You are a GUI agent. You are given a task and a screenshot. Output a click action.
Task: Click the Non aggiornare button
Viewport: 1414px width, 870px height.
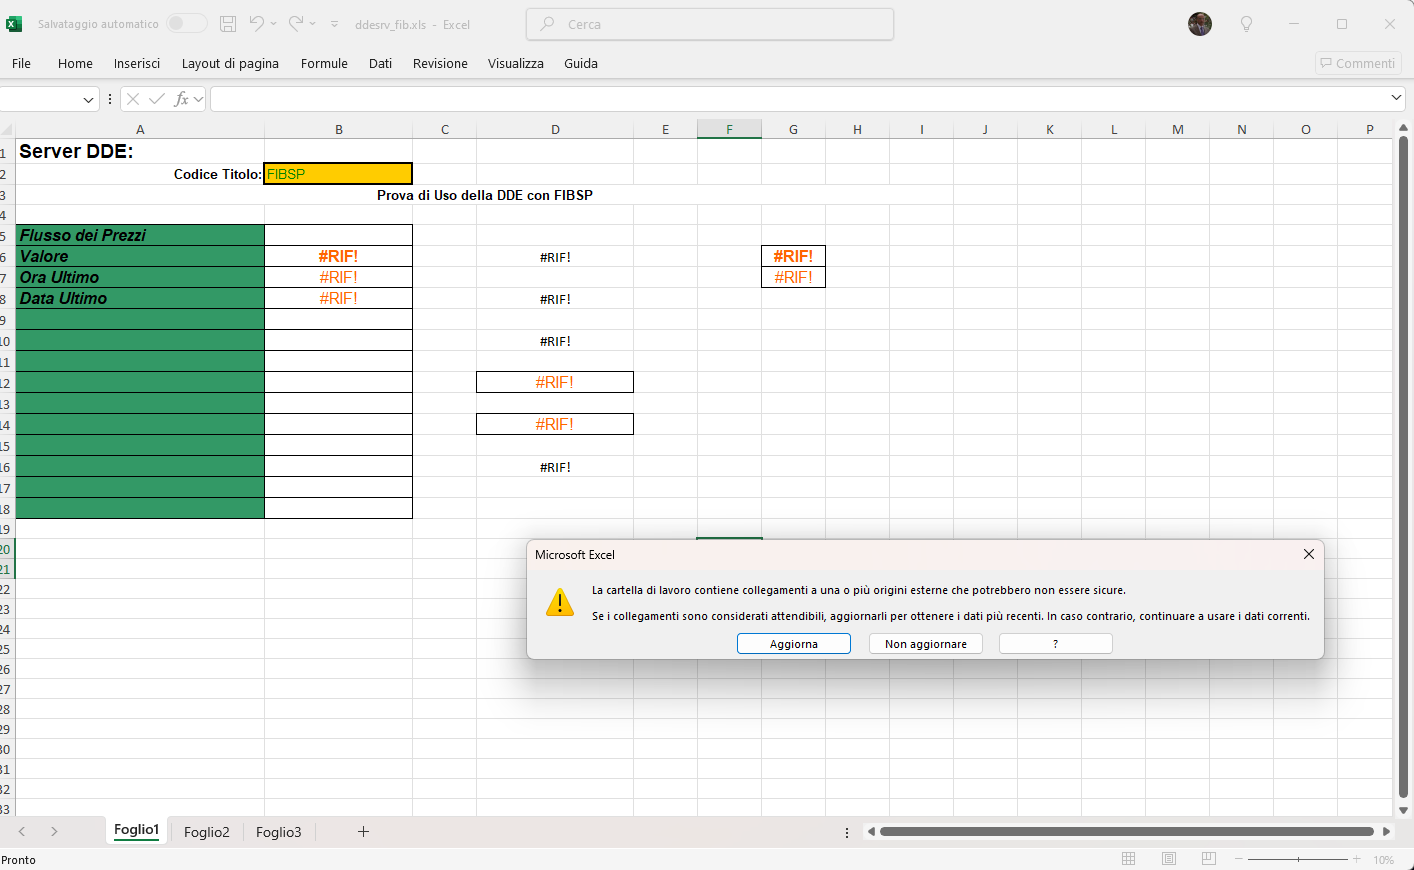926,644
